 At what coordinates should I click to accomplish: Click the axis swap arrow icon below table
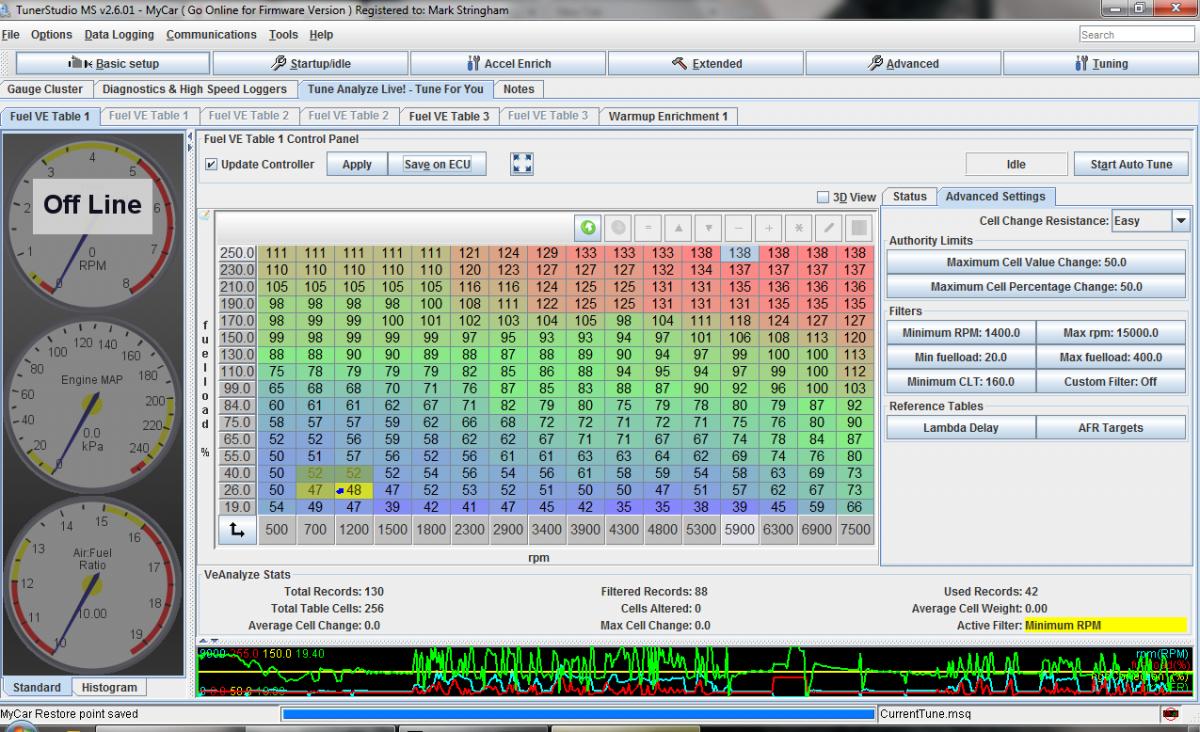[x=237, y=530]
